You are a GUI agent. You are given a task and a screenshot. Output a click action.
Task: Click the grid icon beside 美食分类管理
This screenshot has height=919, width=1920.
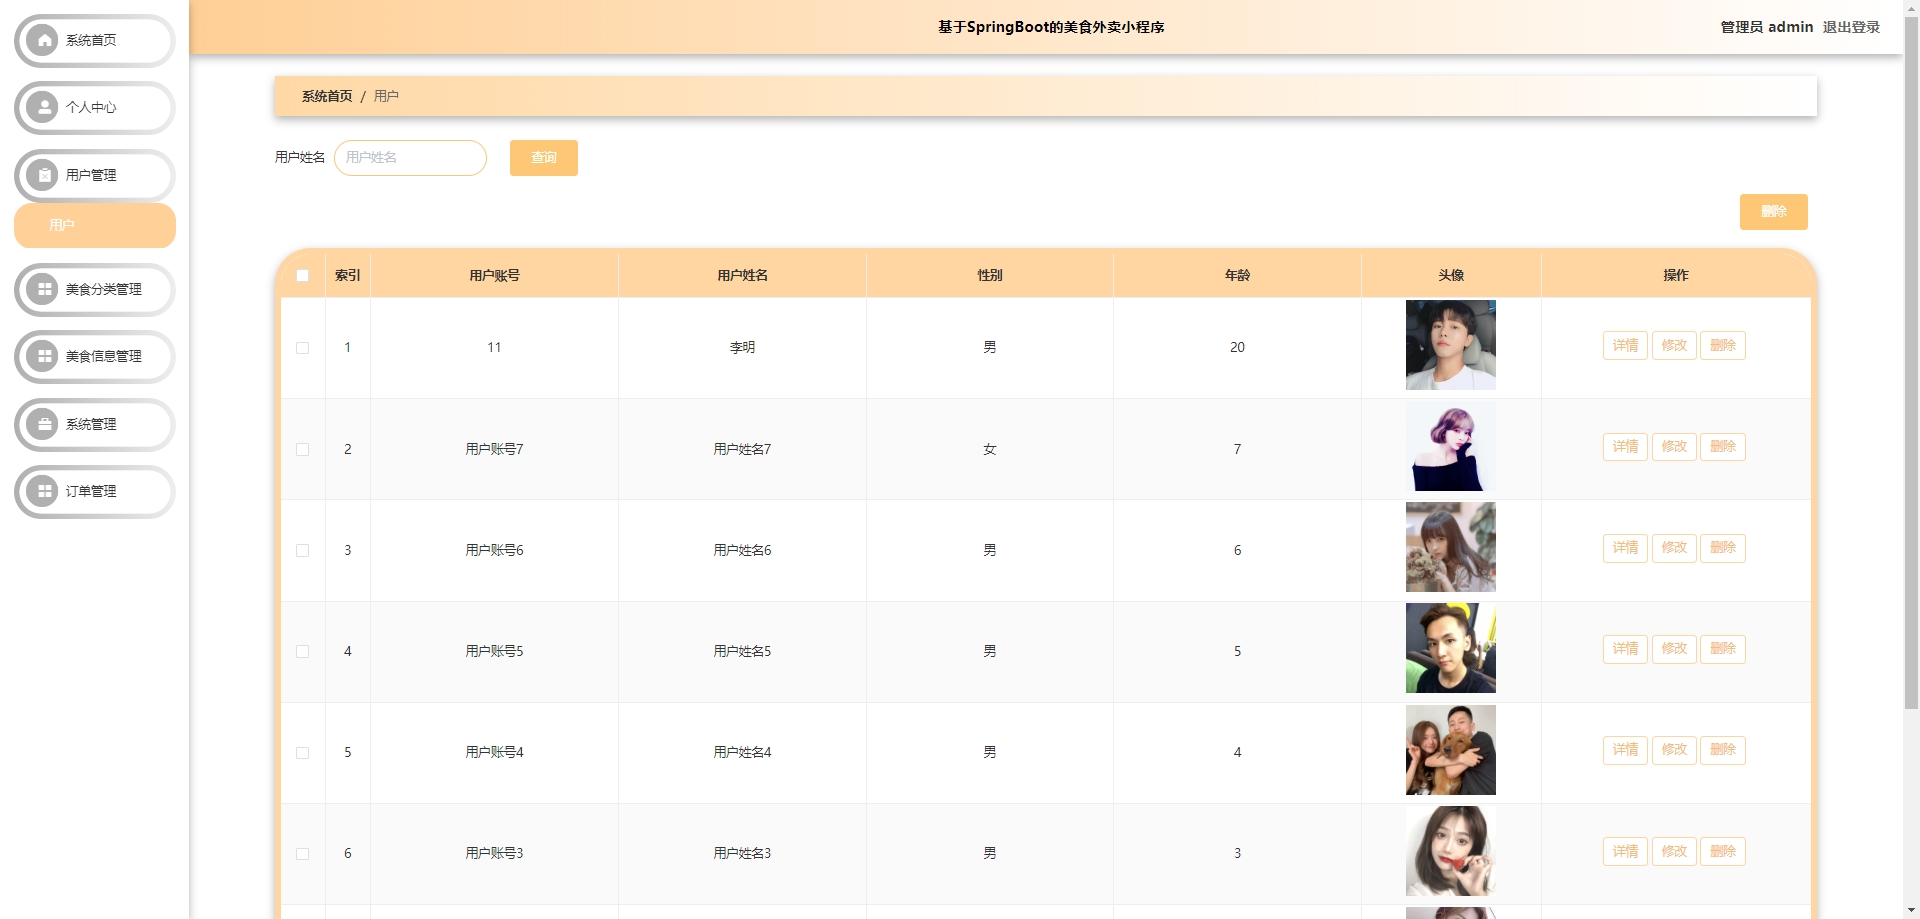43,290
